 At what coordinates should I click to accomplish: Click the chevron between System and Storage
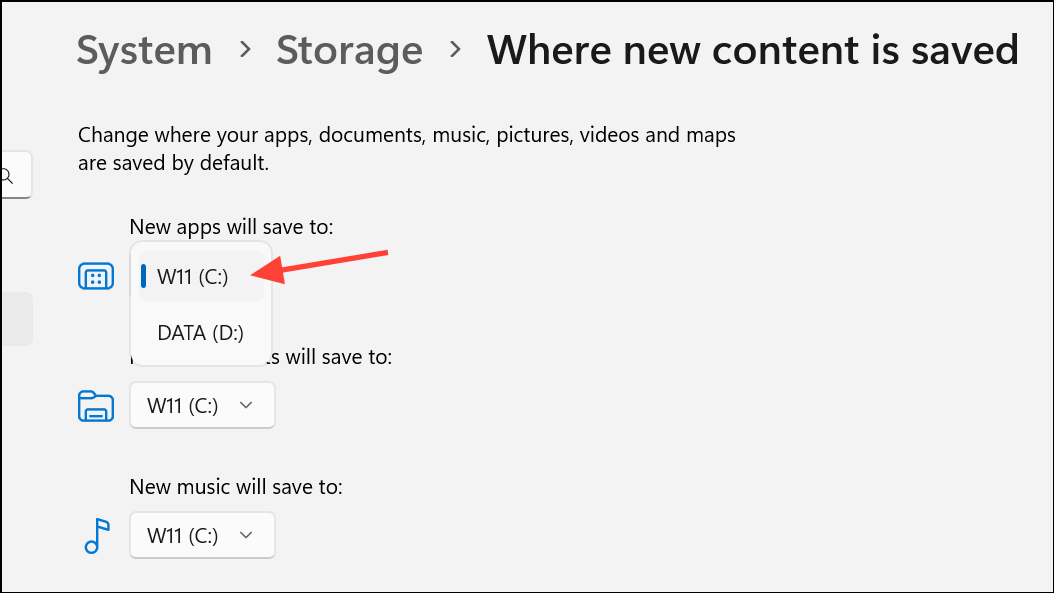245,49
